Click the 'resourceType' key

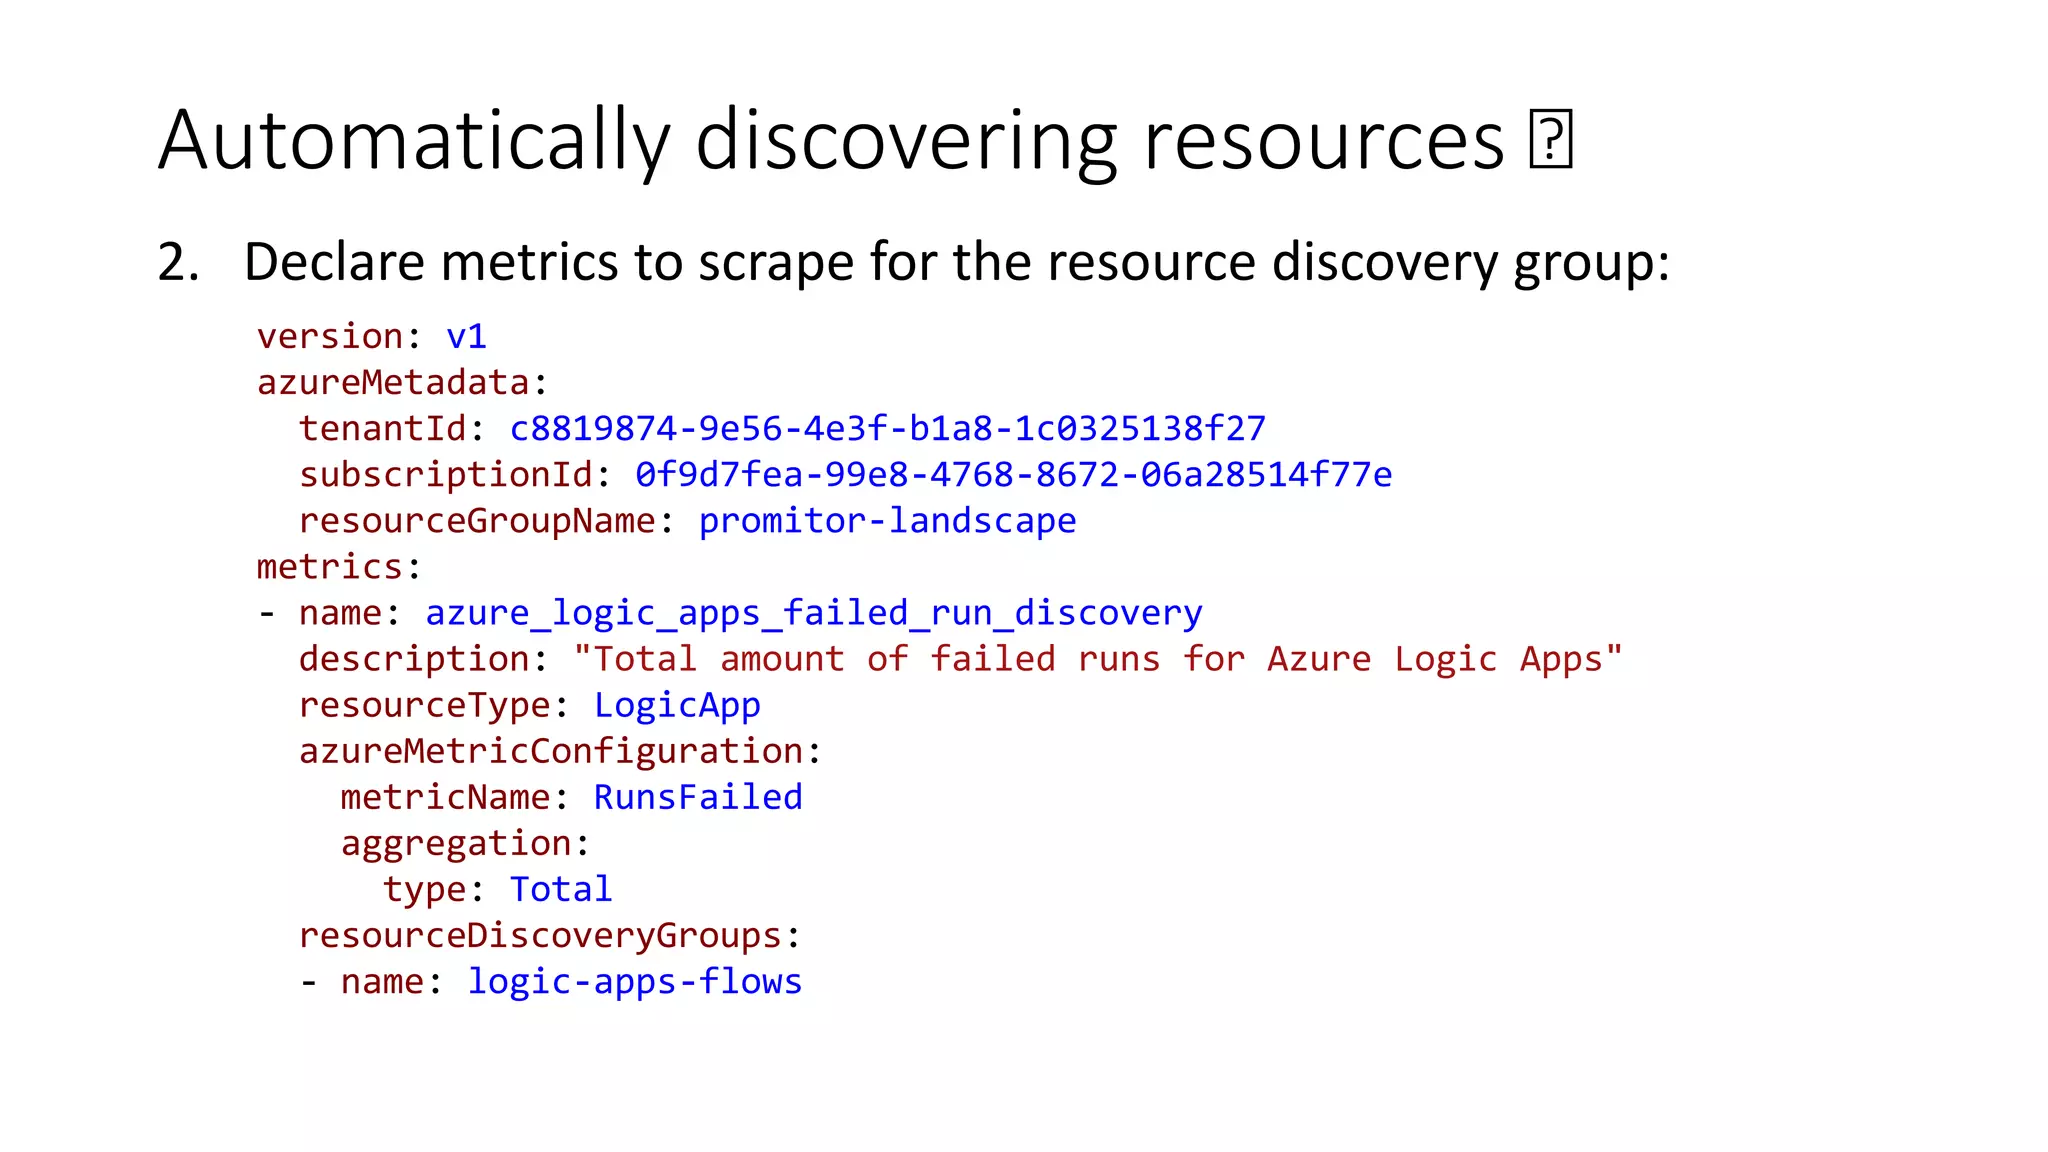click(x=425, y=705)
